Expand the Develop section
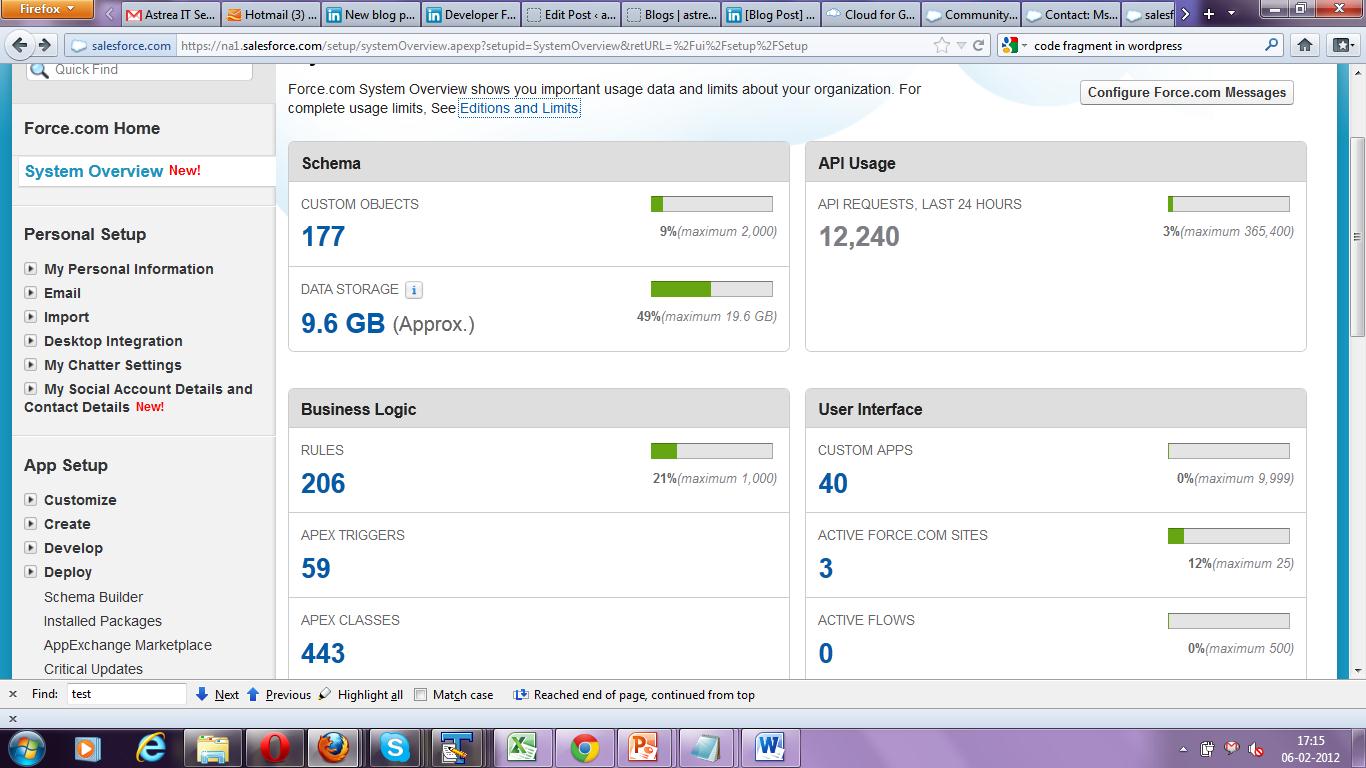Viewport: 1366px width, 768px height. pos(30,547)
